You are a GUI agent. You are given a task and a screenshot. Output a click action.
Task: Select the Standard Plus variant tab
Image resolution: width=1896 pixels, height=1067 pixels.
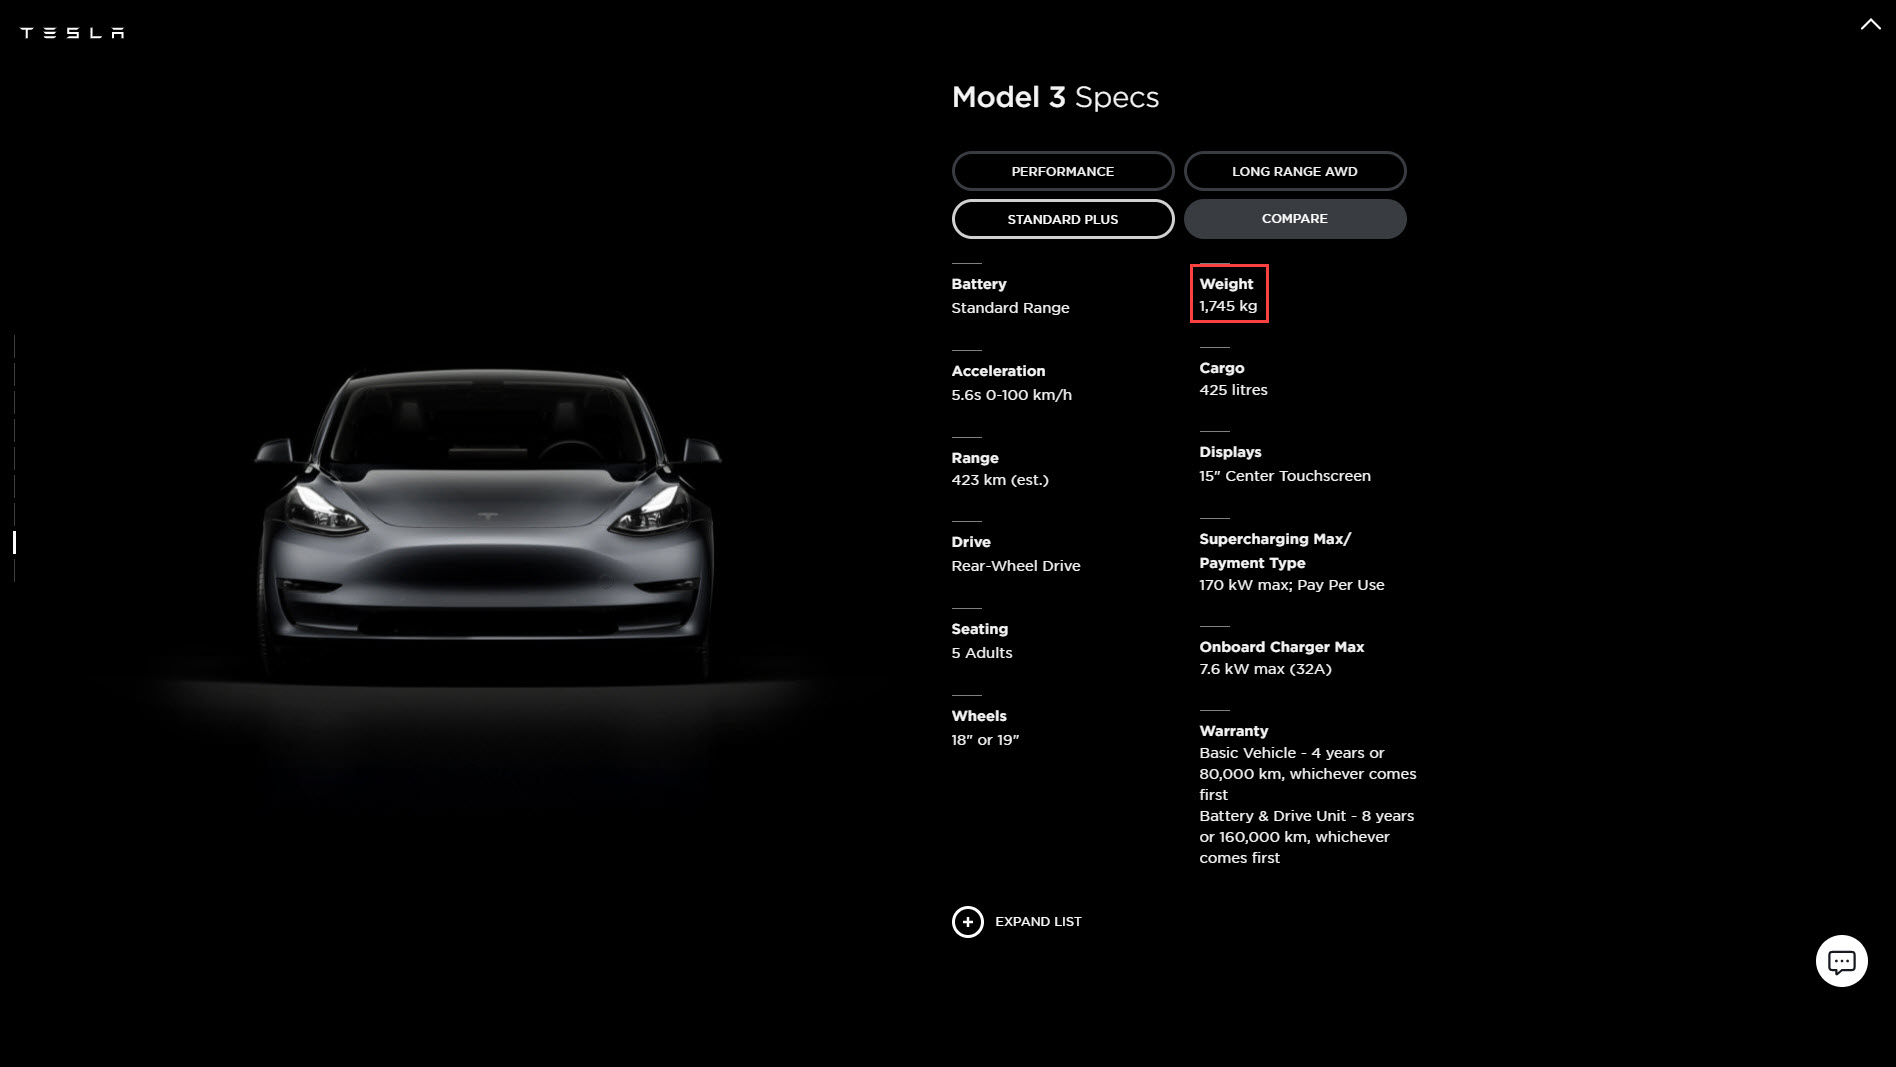click(x=1062, y=219)
